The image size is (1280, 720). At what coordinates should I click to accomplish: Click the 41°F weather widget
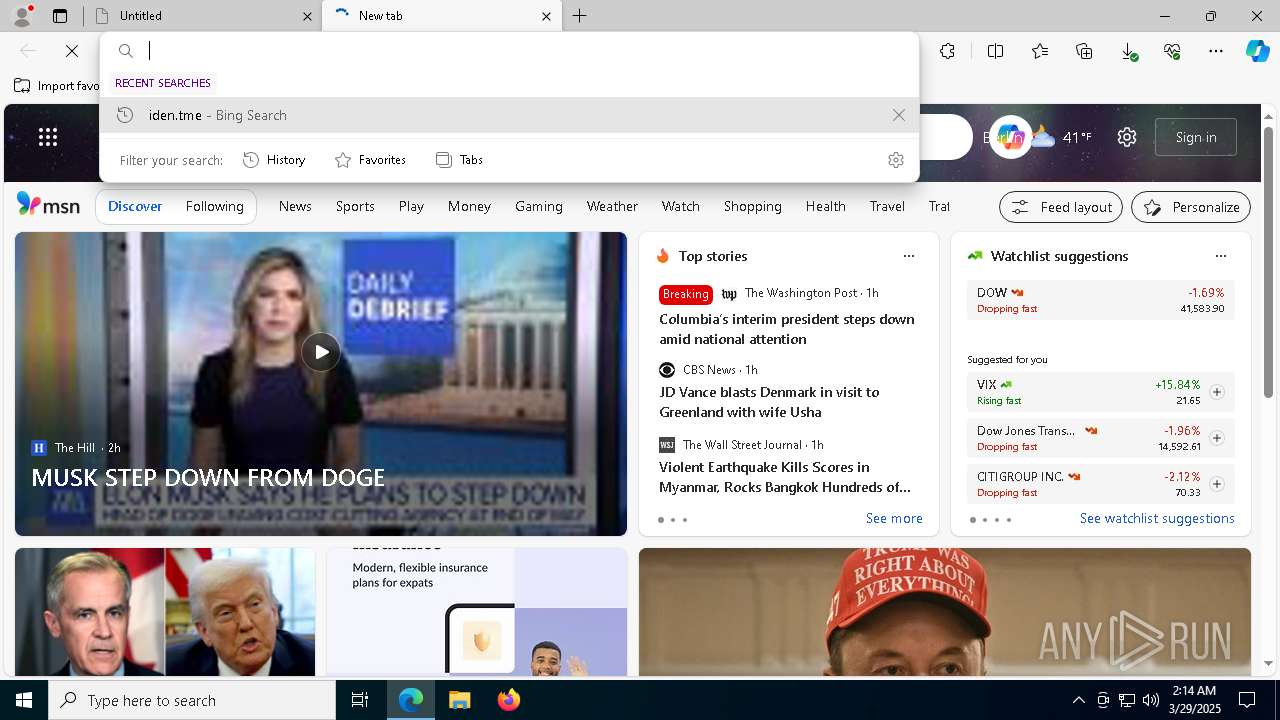[x=1062, y=137]
